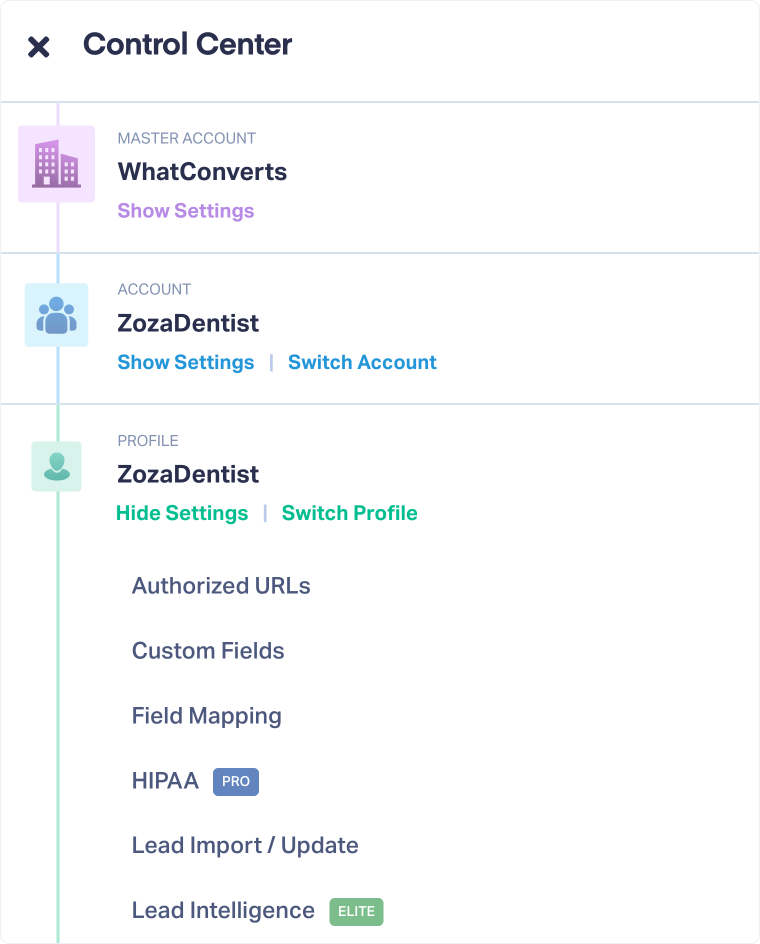The height and width of the screenshot is (944, 760).
Task: Click the ZozaDentist profile name heading
Action: [188, 474]
